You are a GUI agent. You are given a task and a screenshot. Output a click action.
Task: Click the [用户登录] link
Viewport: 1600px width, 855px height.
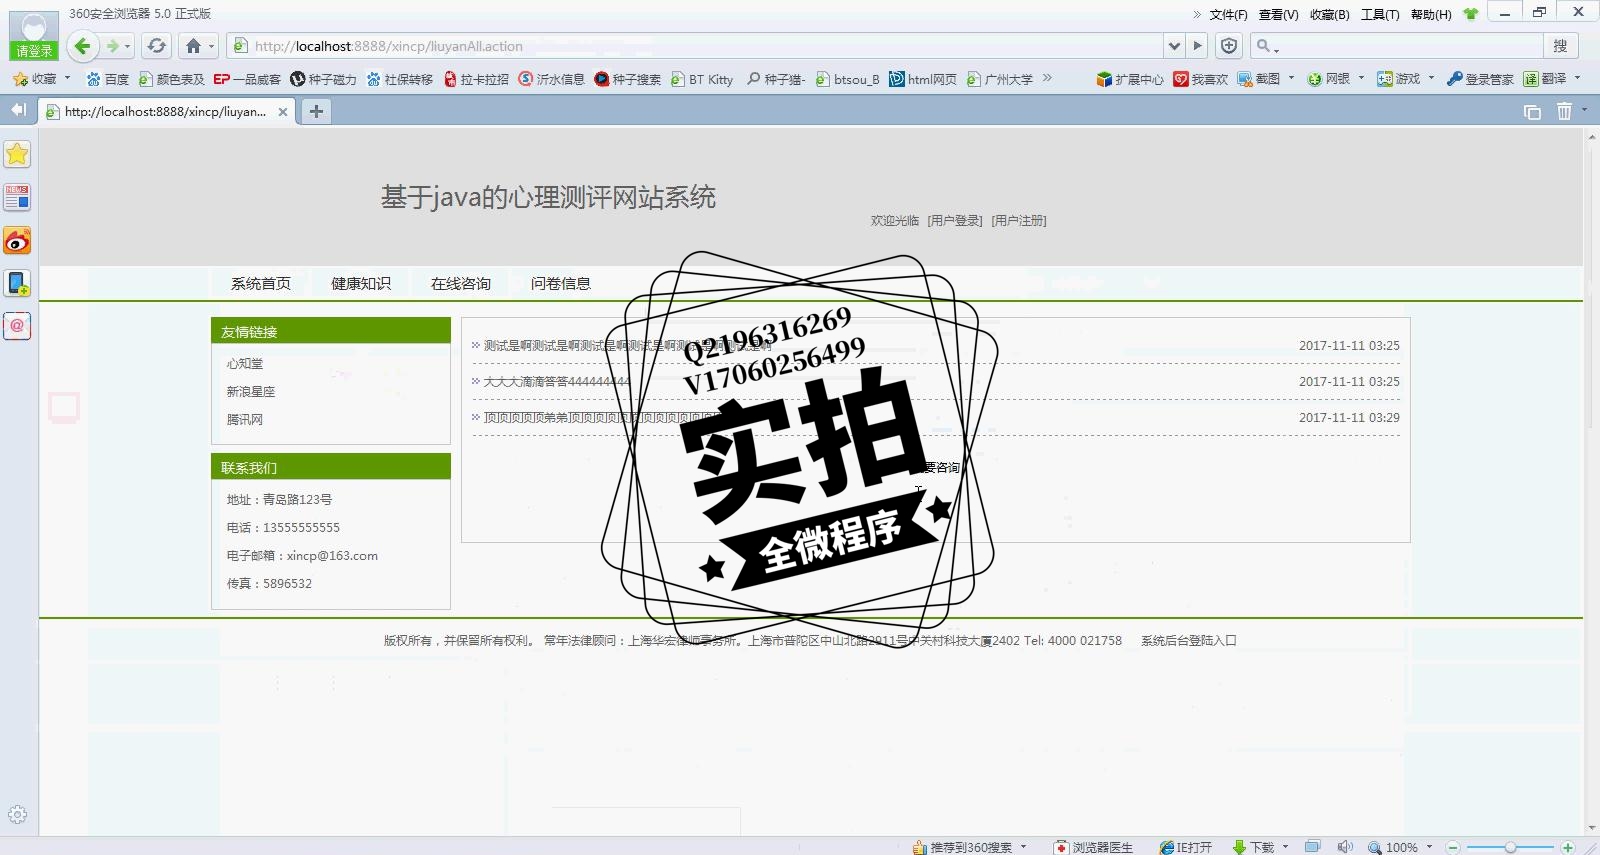click(x=955, y=221)
